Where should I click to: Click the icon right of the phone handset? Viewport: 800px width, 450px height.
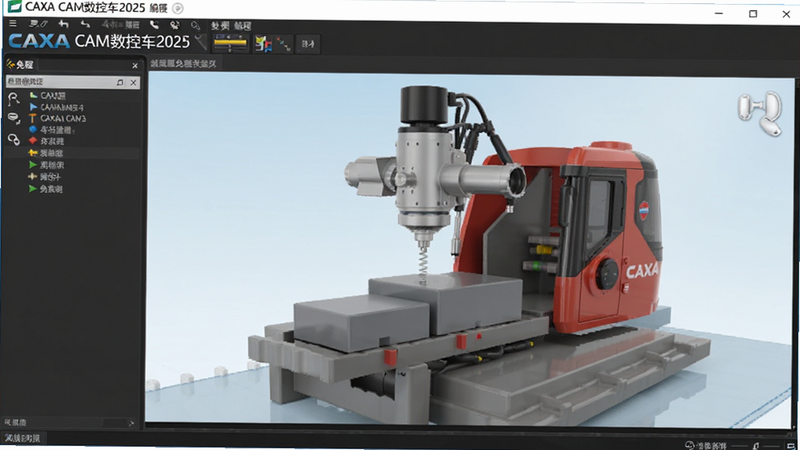coord(174,25)
